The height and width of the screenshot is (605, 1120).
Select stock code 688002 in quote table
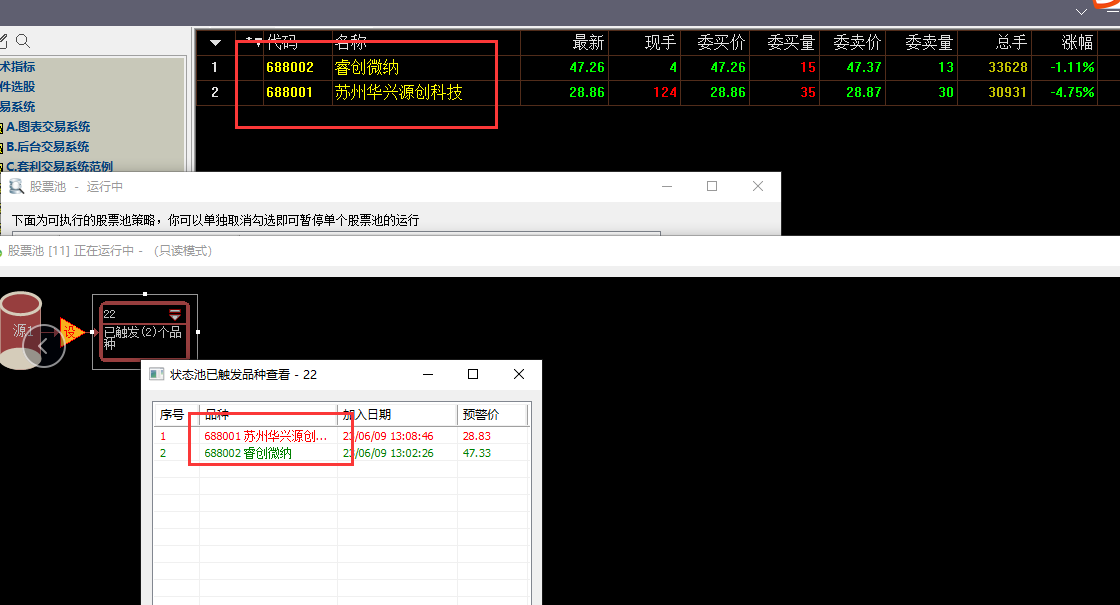290,67
